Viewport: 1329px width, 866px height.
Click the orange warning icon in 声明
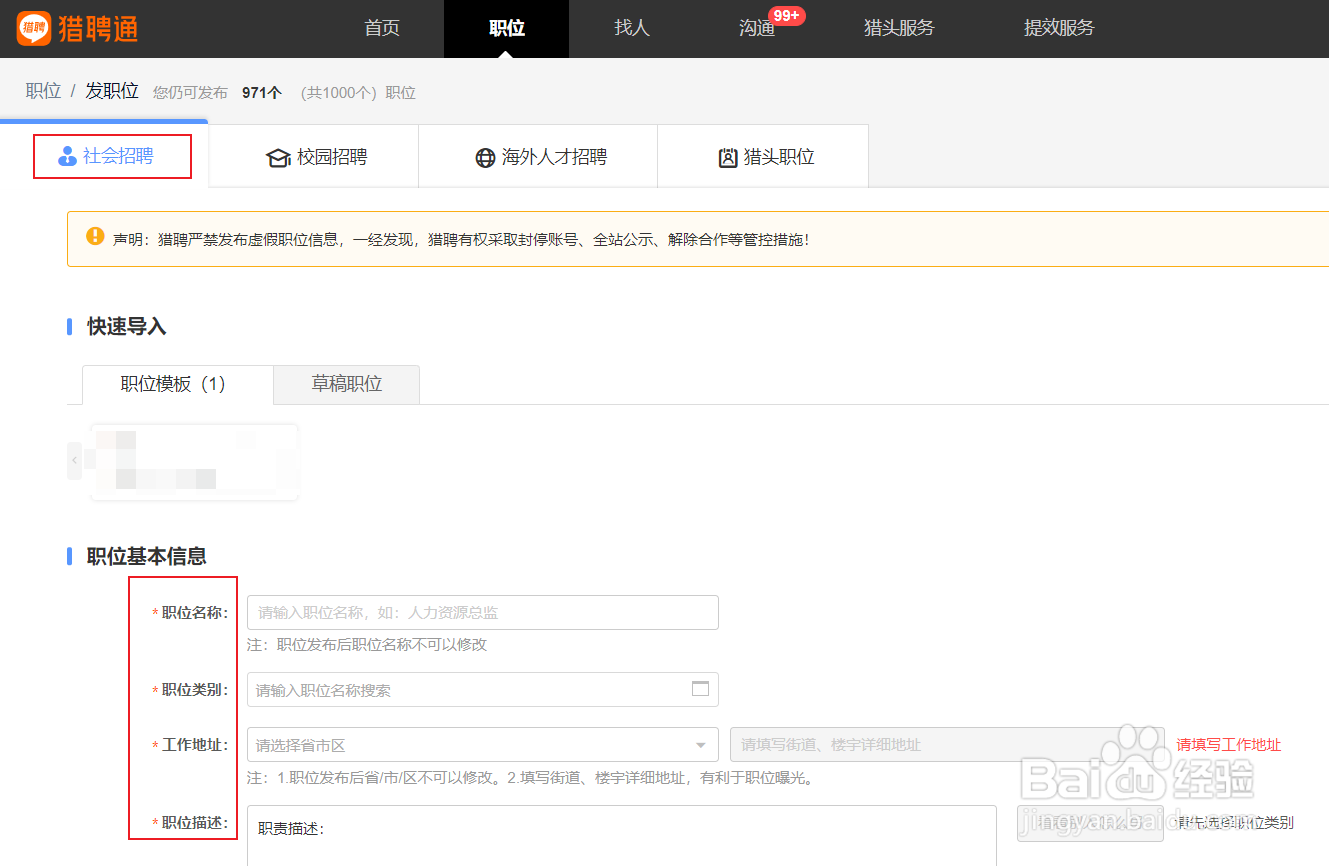(95, 236)
